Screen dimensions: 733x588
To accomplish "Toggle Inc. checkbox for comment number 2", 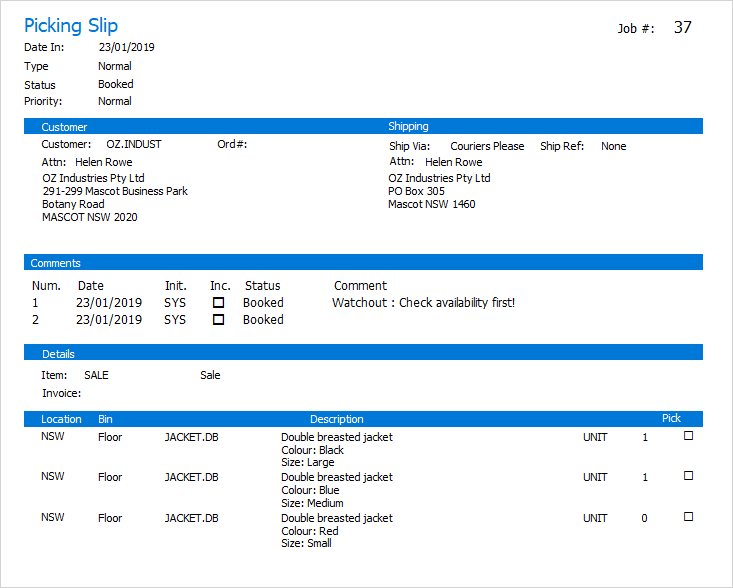I will [x=218, y=320].
